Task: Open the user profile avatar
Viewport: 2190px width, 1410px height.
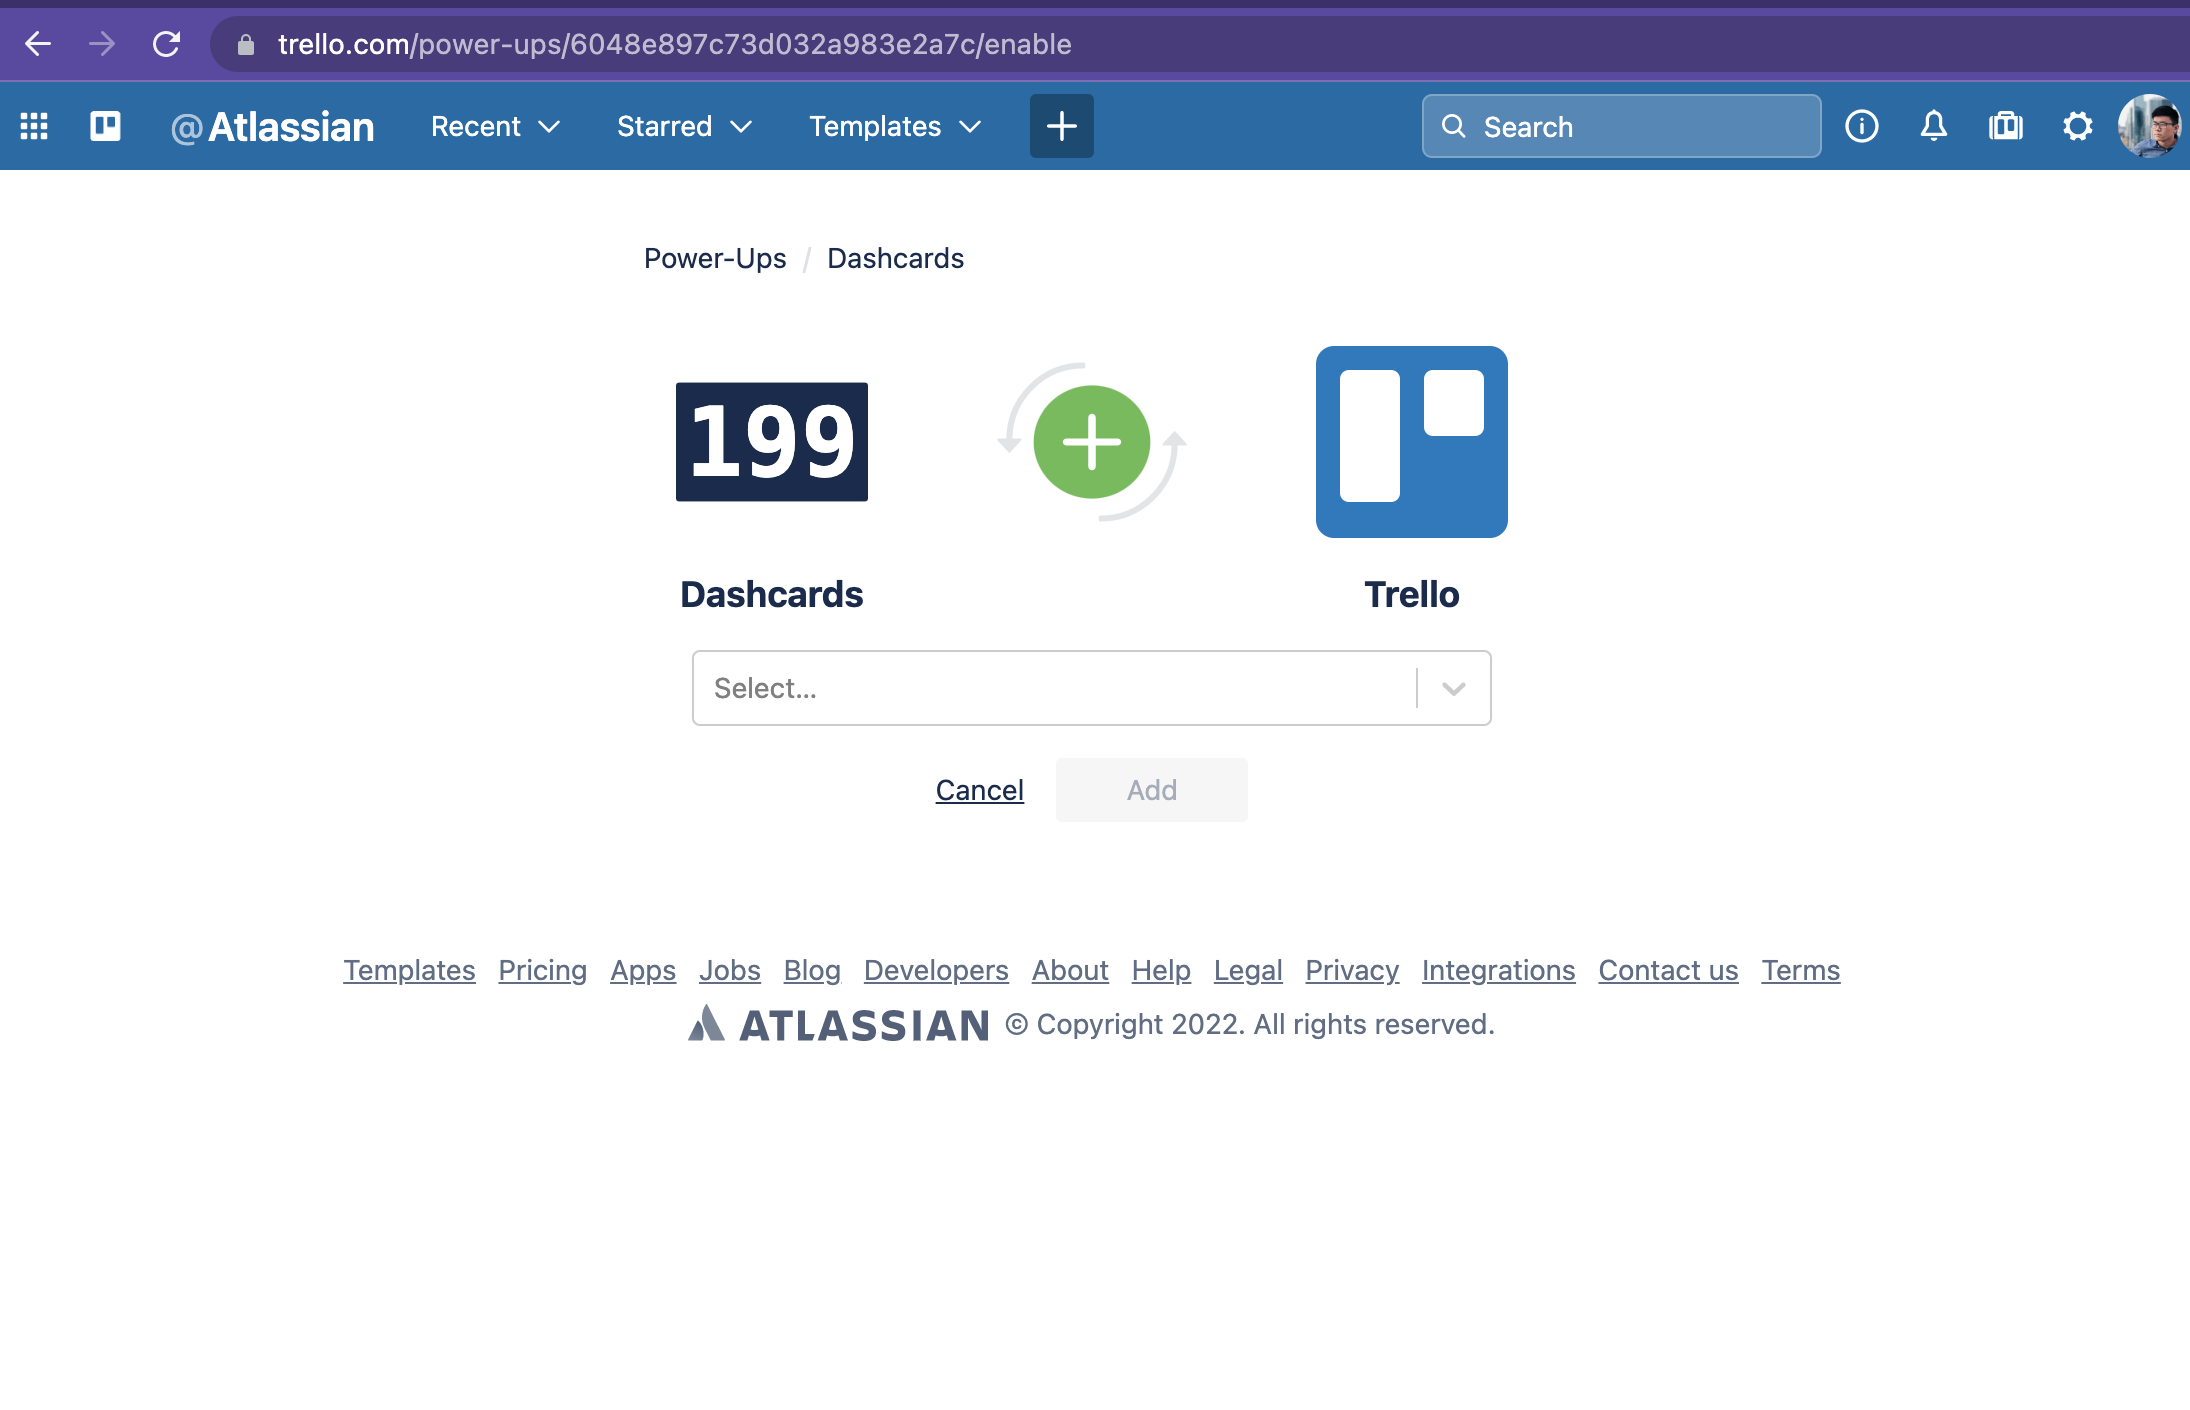Action: tap(2150, 126)
